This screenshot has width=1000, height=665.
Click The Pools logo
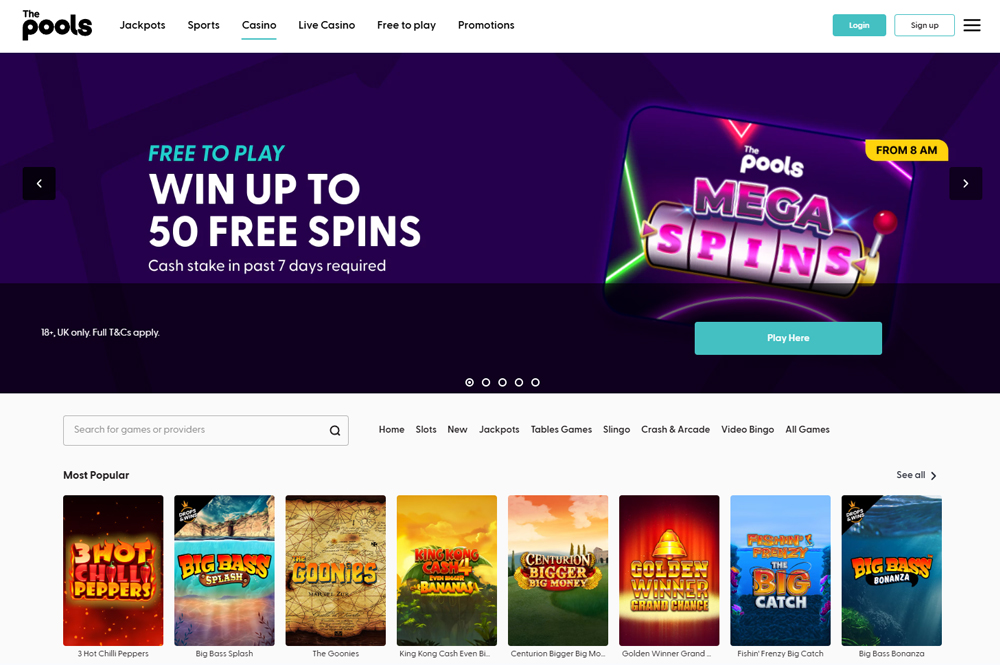[57, 25]
